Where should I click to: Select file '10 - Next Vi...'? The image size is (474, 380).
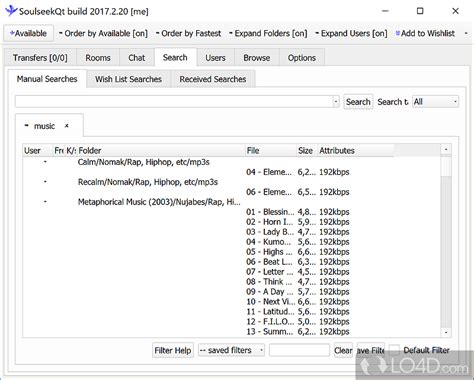pyautogui.click(x=270, y=302)
